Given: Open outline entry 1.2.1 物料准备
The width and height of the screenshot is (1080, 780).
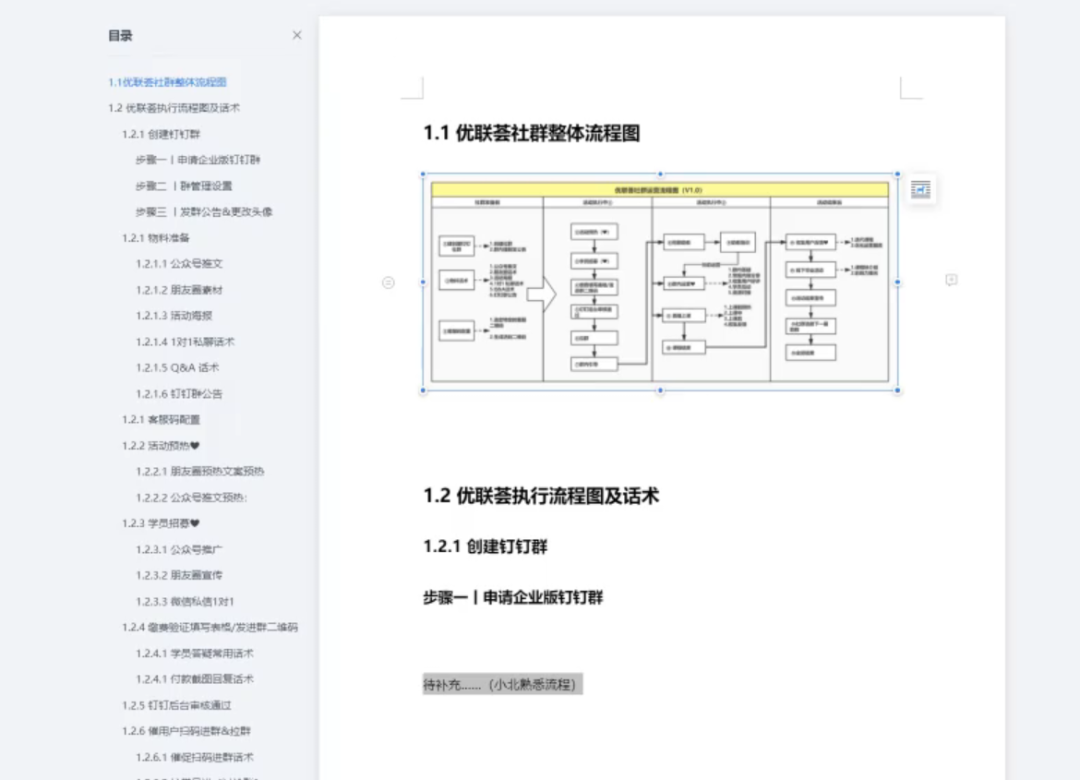Looking at the screenshot, I should (x=156, y=238).
